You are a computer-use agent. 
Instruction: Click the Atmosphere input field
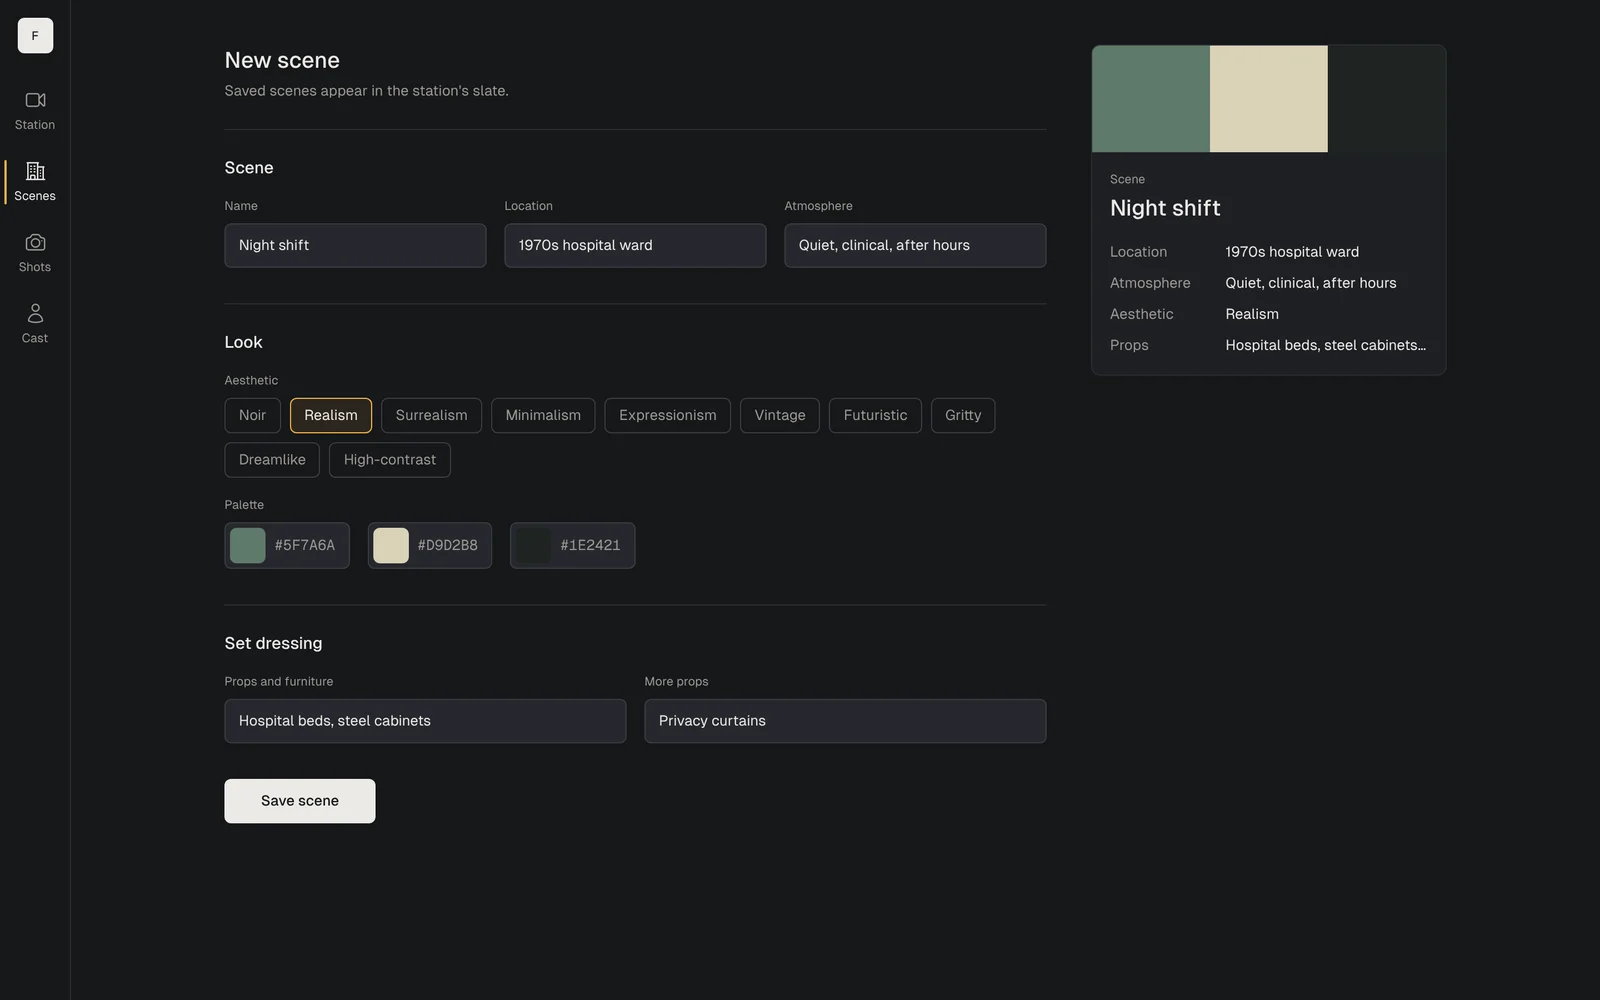[915, 245]
